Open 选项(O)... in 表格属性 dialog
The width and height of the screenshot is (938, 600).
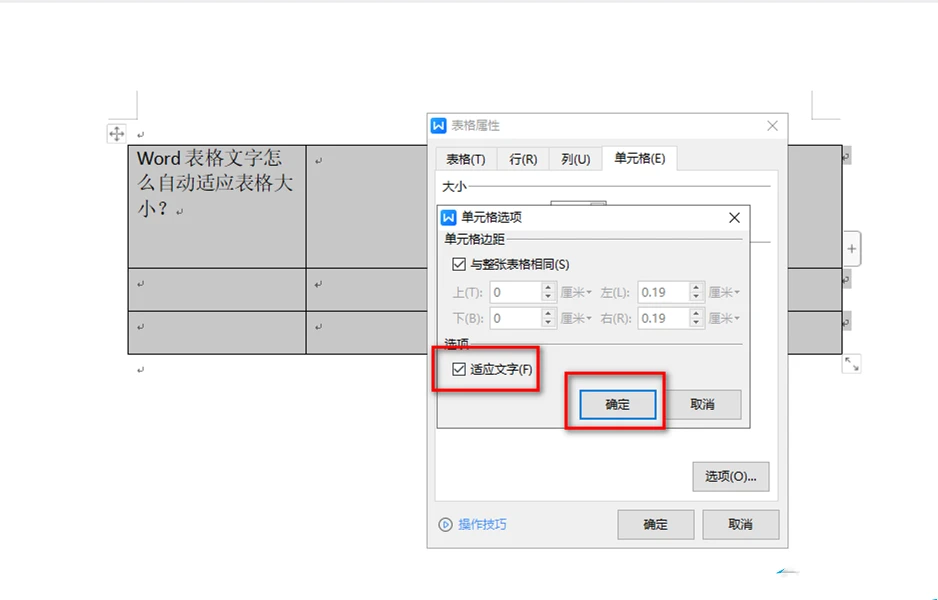(730, 476)
